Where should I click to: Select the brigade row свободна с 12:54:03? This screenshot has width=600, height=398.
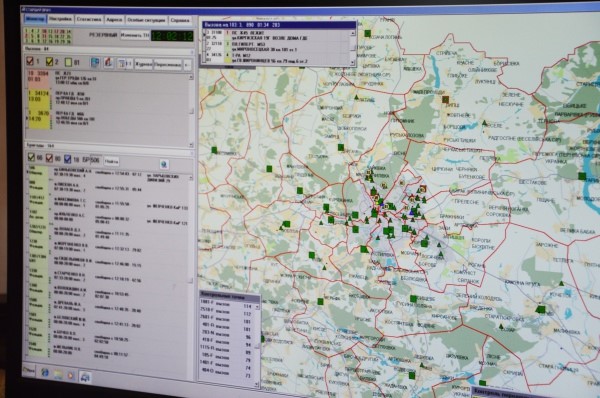(109, 175)
